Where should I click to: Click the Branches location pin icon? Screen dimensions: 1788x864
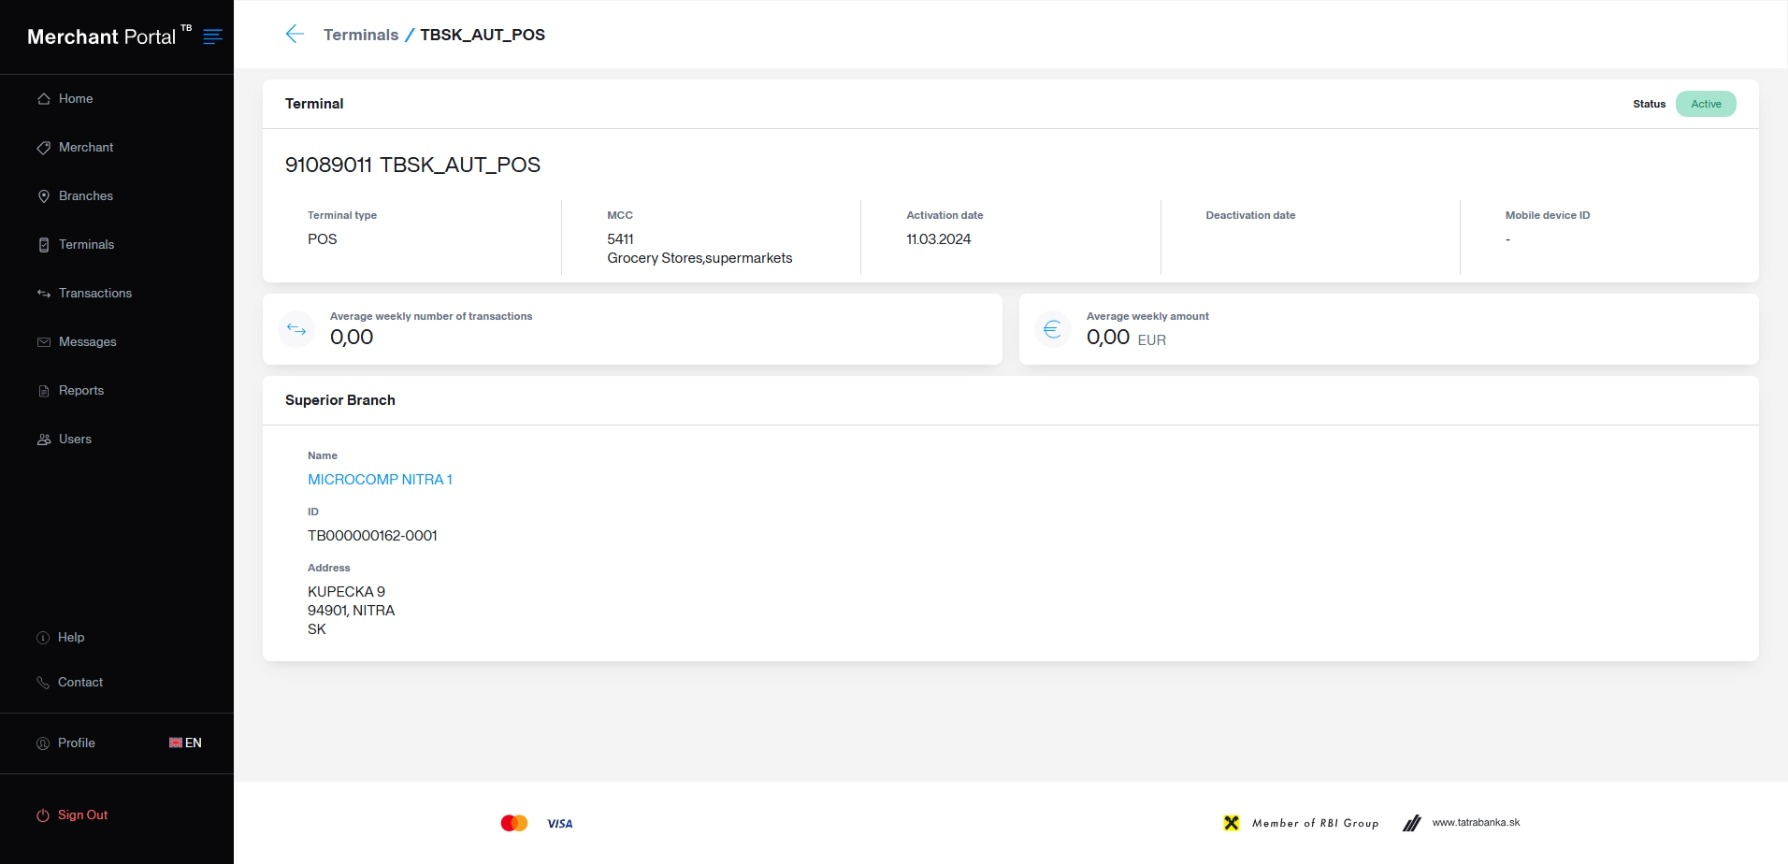[x=44, y=196]
